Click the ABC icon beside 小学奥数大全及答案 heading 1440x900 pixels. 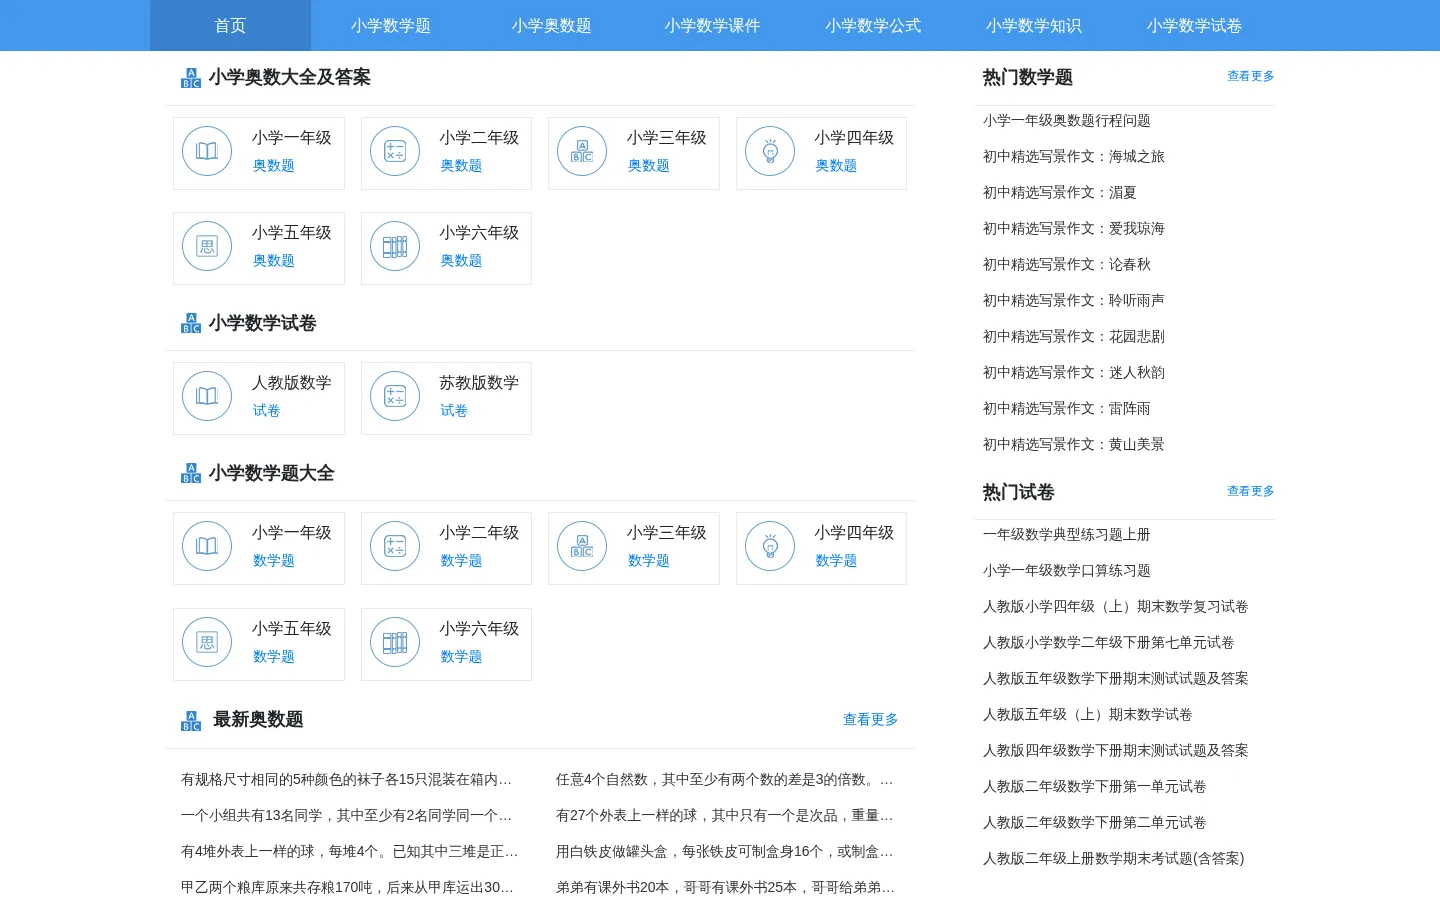pyautogui.click(x=191, y=78)
